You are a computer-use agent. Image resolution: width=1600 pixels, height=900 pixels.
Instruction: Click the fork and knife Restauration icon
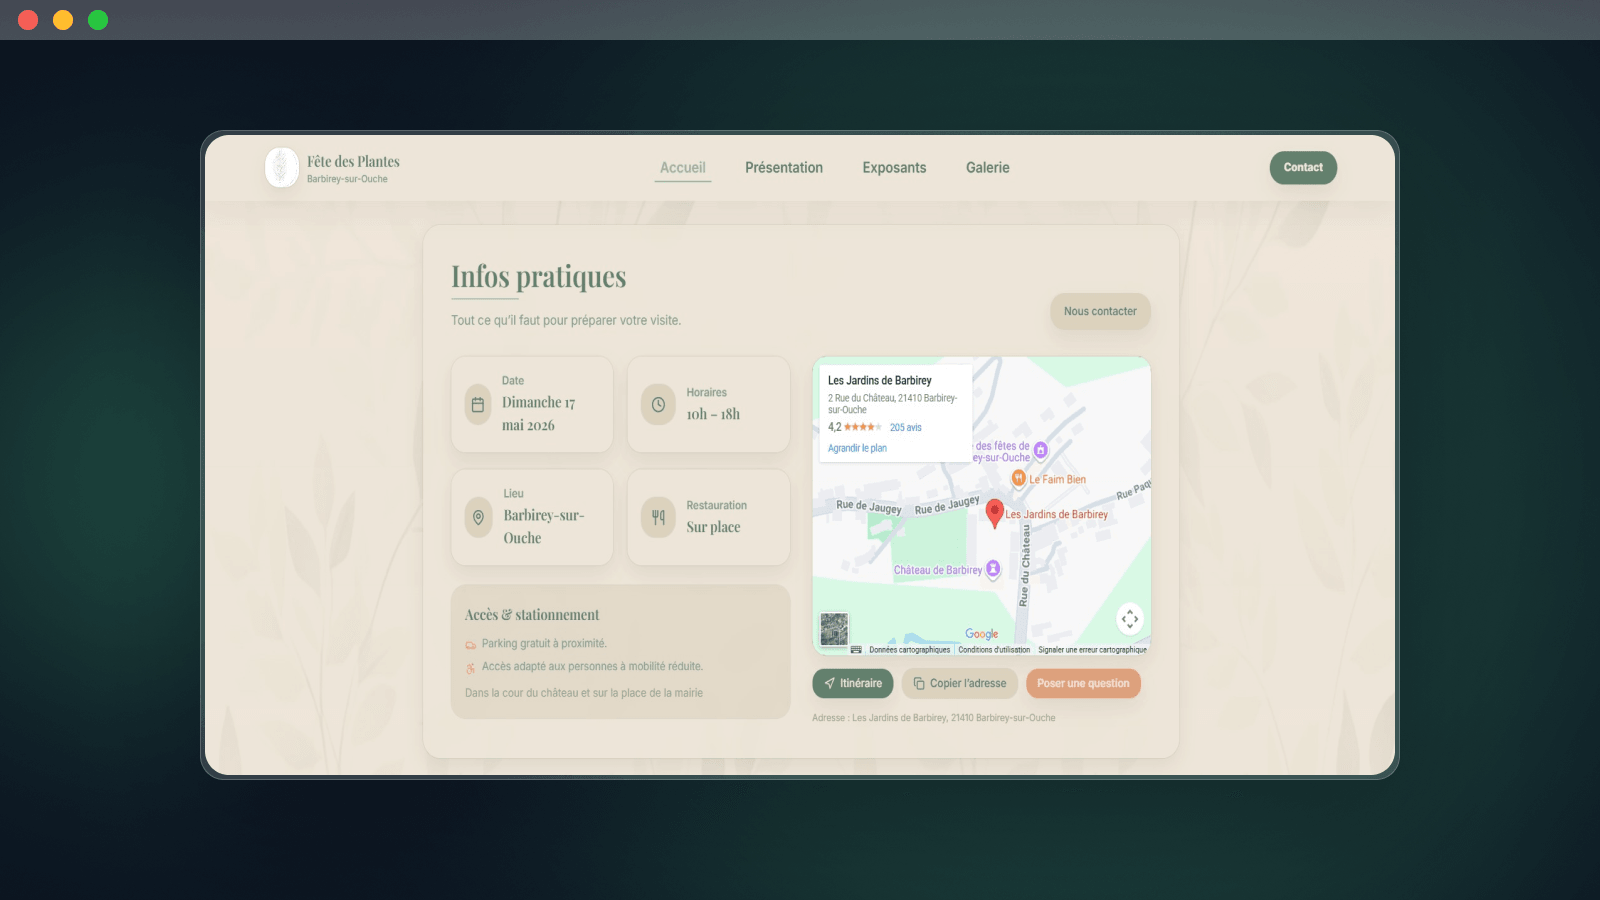pyautogui.click(x=658, y=518)
